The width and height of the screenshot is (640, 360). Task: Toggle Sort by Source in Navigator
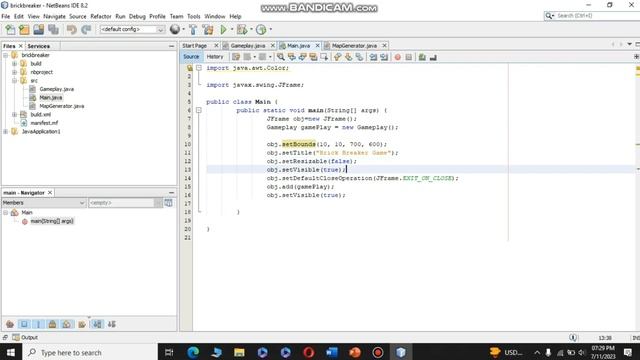click(x=111, y=324)
